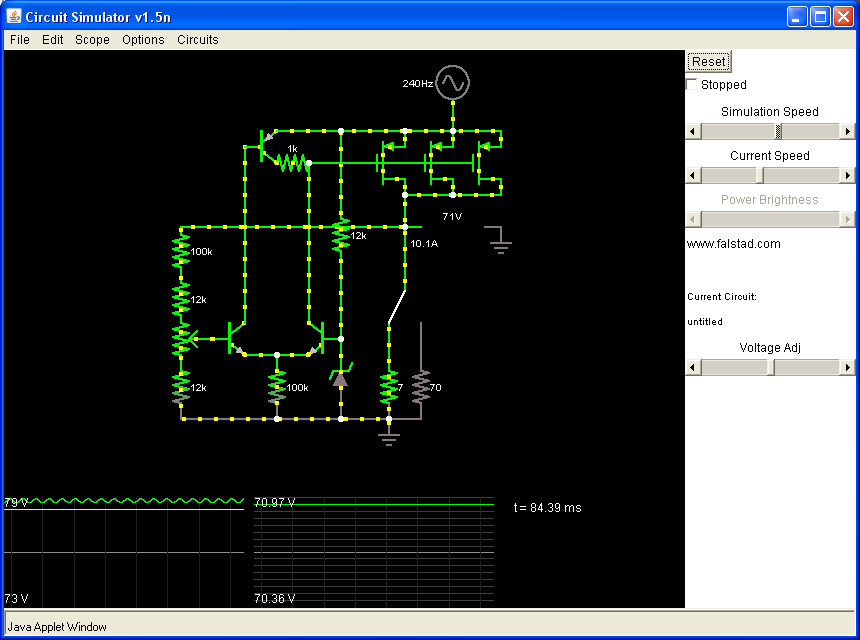Viewport: 860px width, 640px height.
Task: Click Voltage Adj right arrow
Action: click(848, 367)
